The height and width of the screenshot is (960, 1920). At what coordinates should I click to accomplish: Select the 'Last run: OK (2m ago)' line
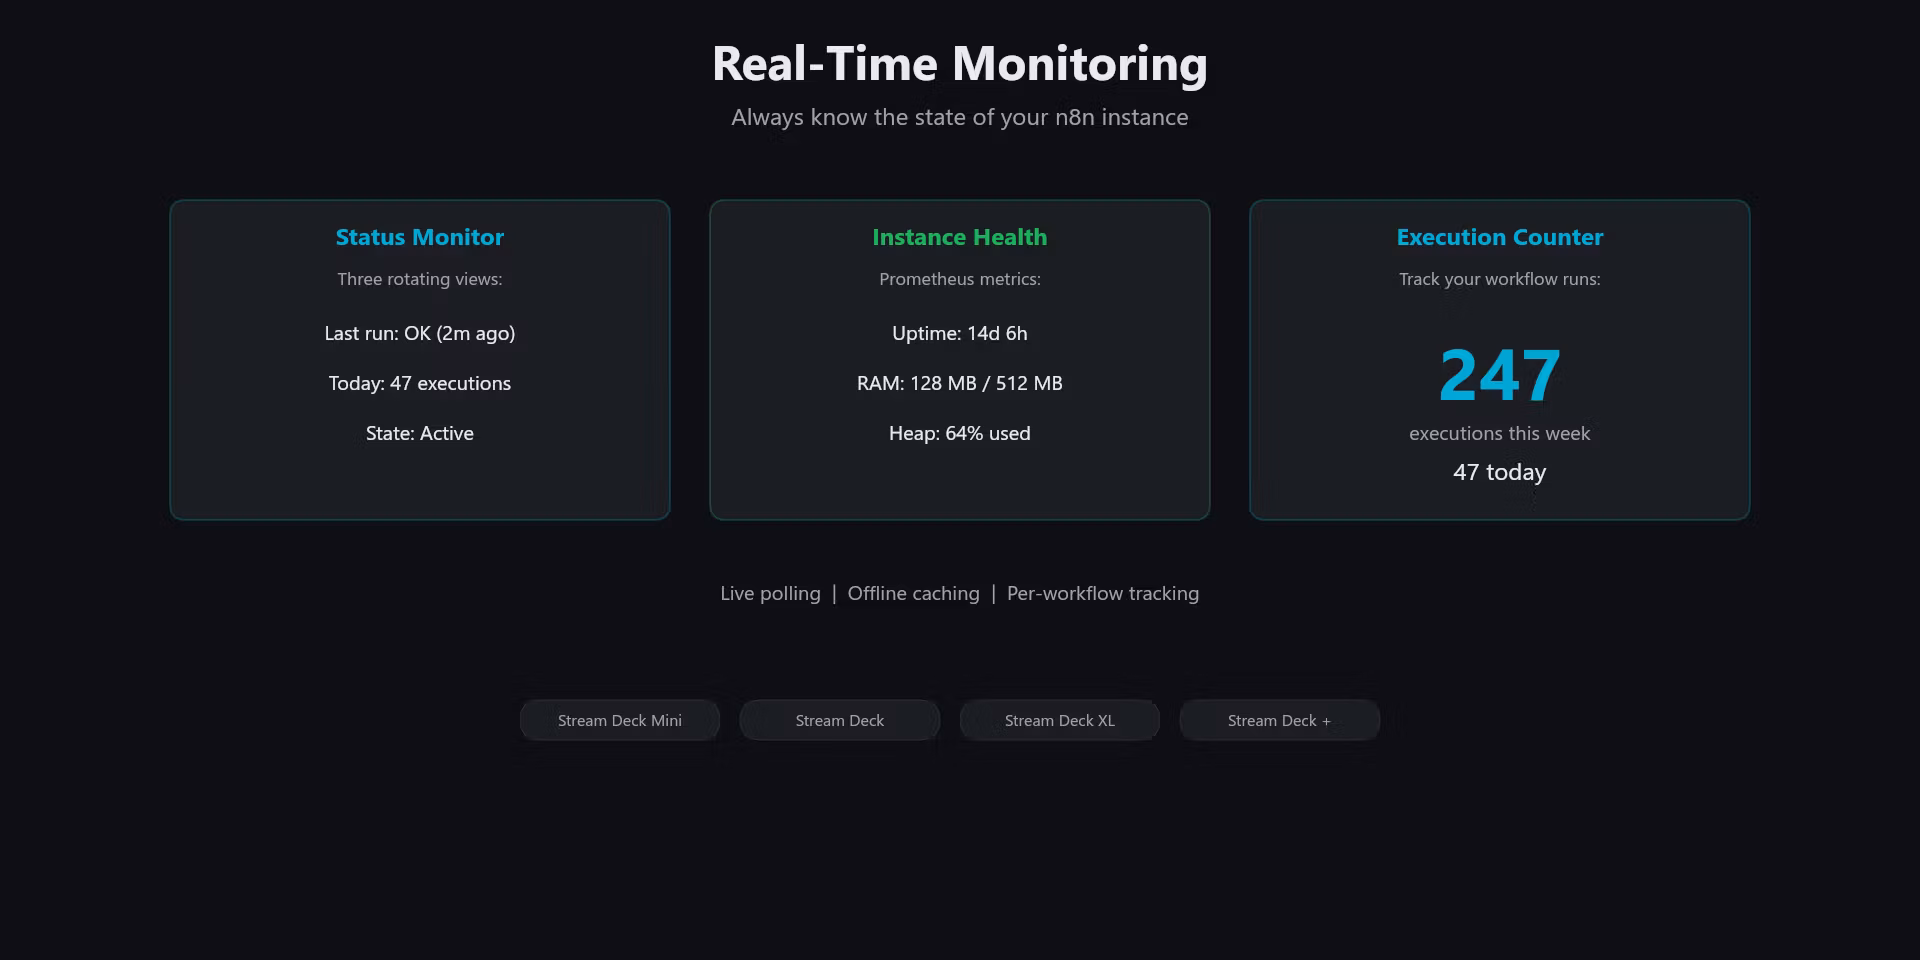[419, 333]
